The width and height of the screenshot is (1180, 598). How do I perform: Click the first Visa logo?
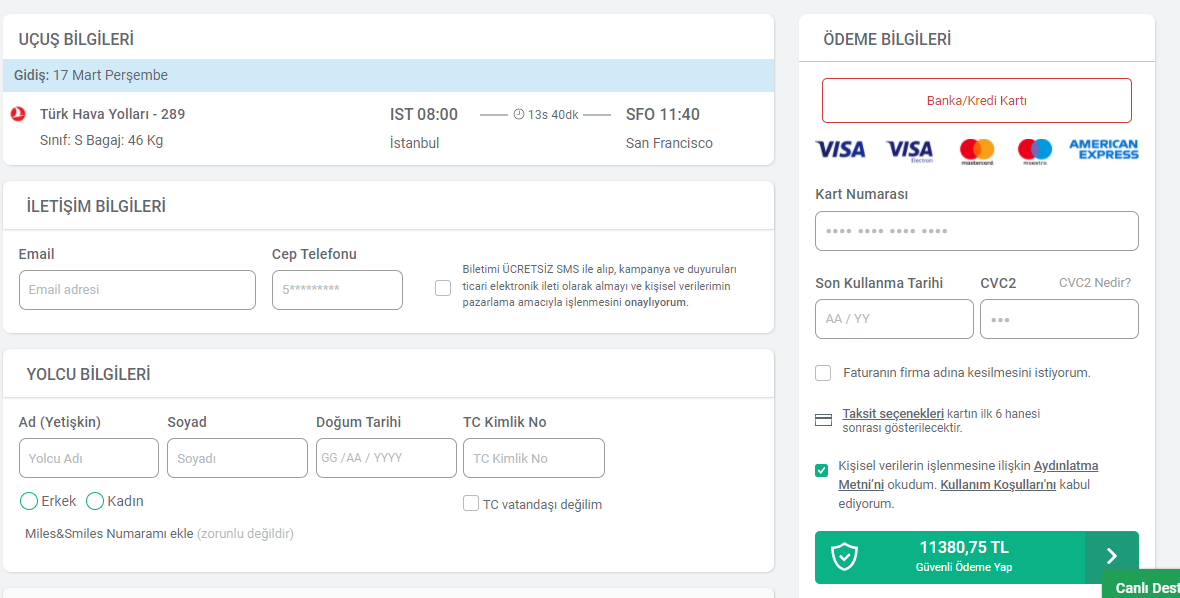840,150
